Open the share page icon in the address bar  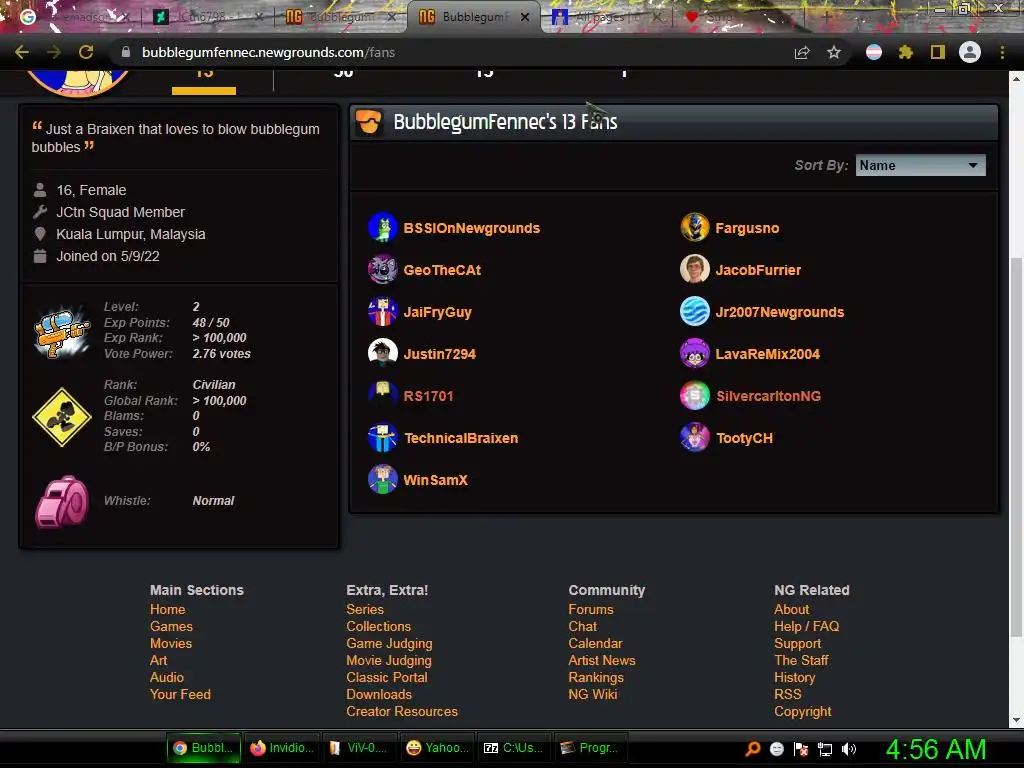pyautogui.click(x=802, y=52)
